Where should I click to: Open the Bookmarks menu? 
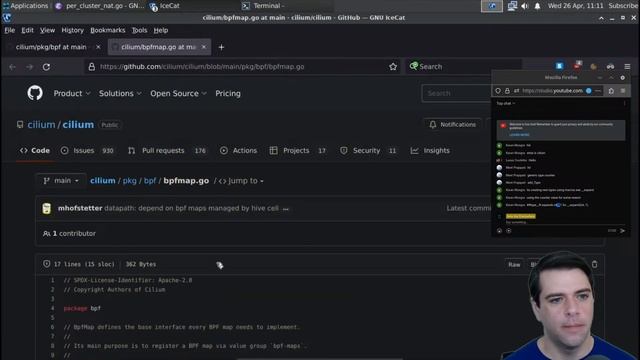[108, 30]
